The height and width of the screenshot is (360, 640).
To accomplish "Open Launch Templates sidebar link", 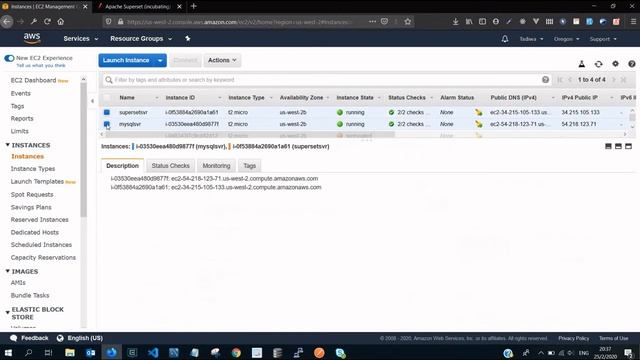I will [37, 181].
